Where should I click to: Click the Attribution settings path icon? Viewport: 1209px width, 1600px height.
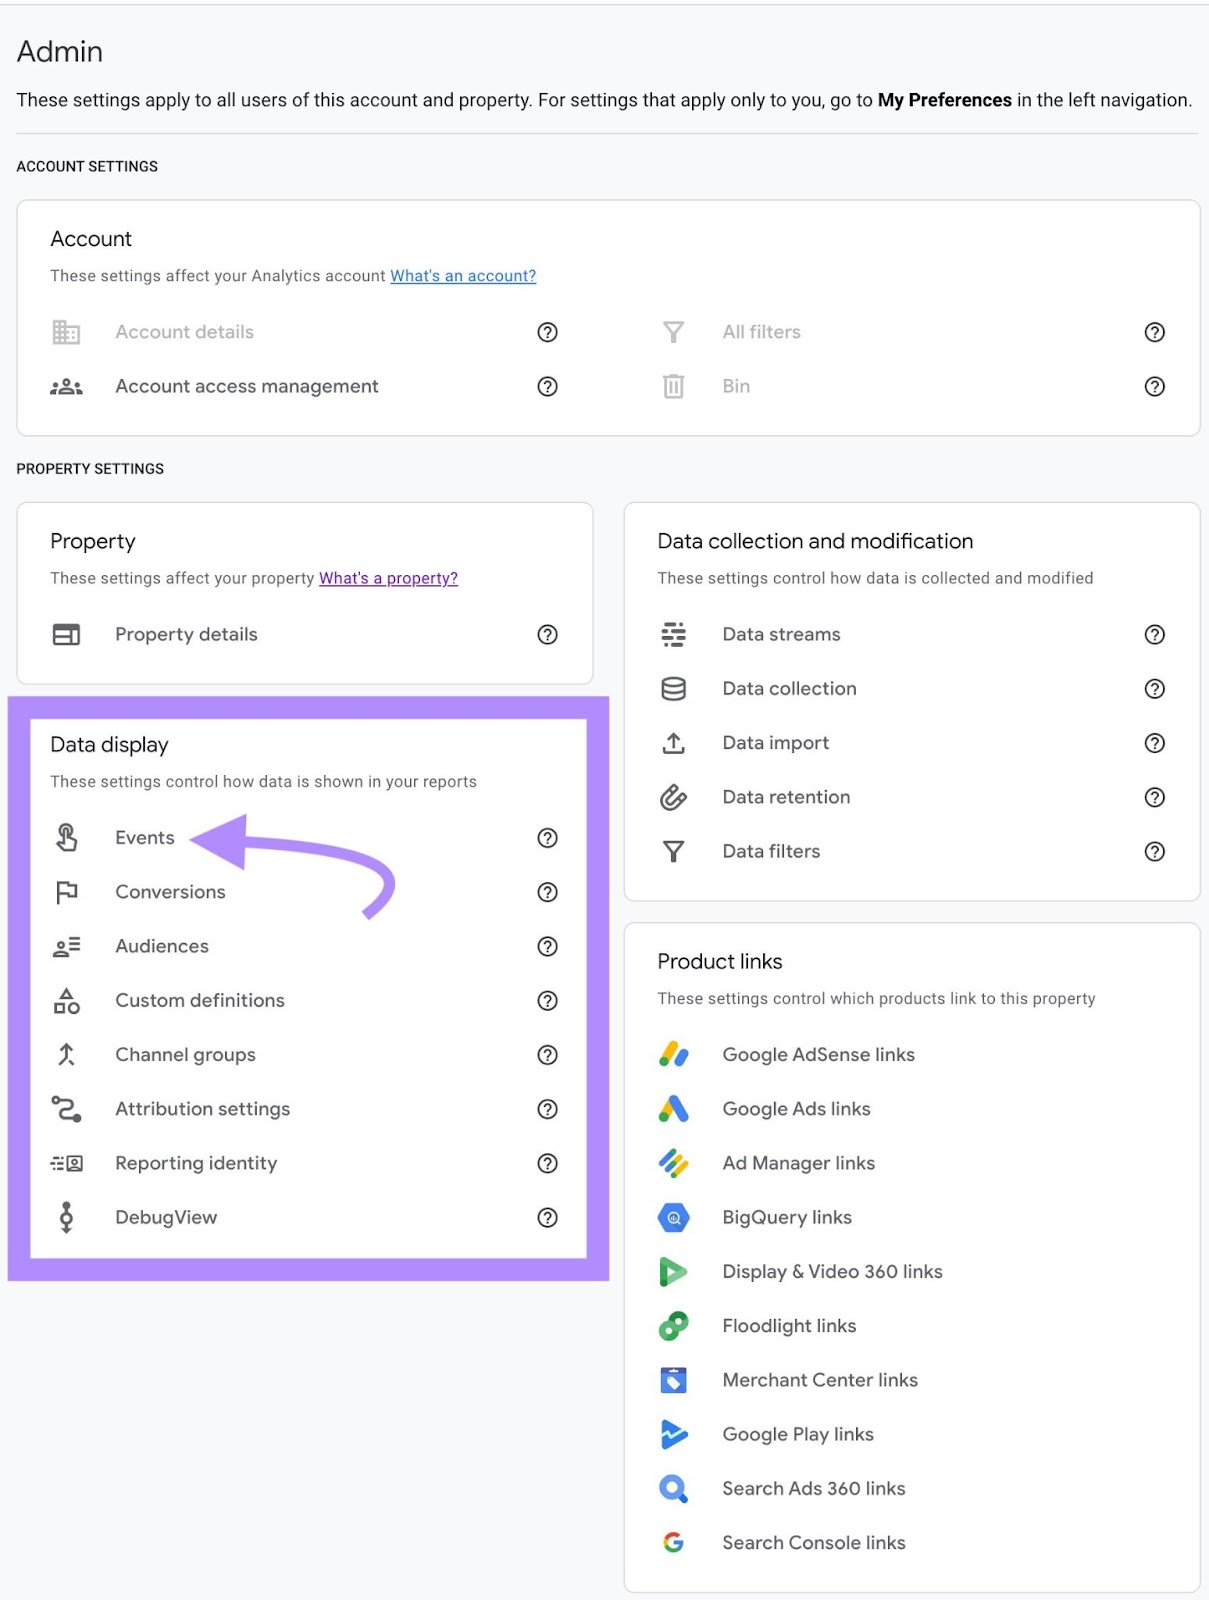(66, 1108)
